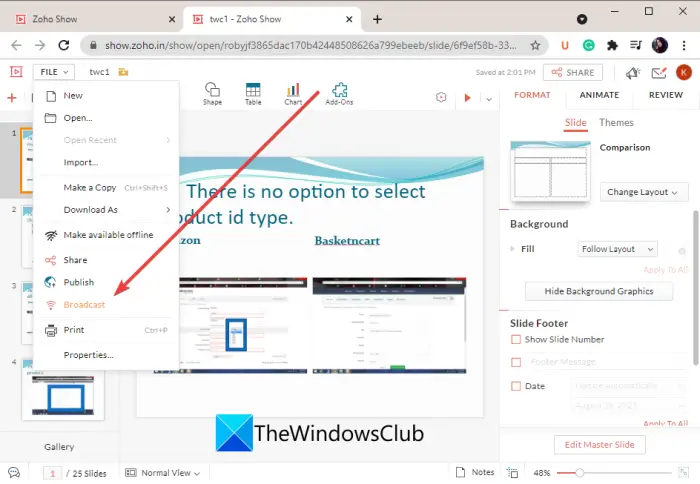Click the Apply To All link under Background

click(665, 270)
